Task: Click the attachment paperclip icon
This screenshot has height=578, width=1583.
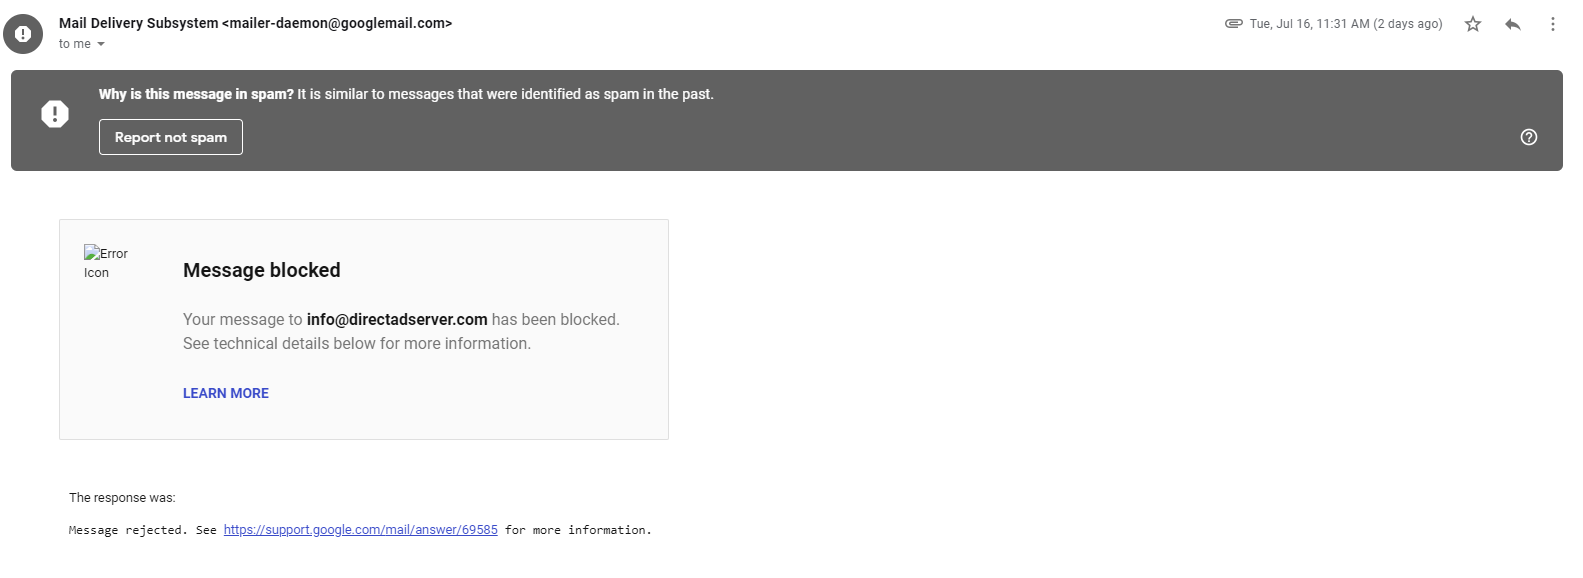Action: click(1234, 24)
